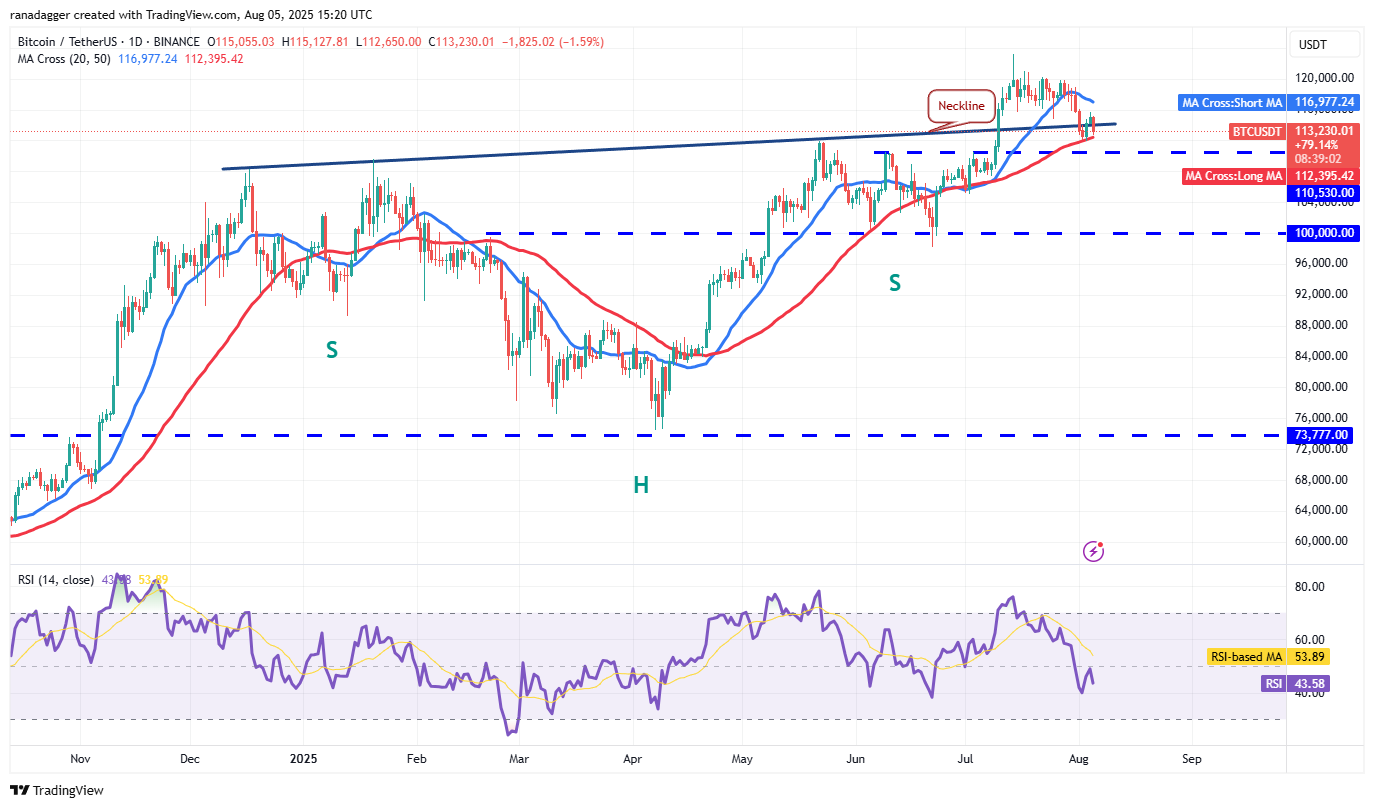Click the BTCUSDT last price label

point(1257,131)
